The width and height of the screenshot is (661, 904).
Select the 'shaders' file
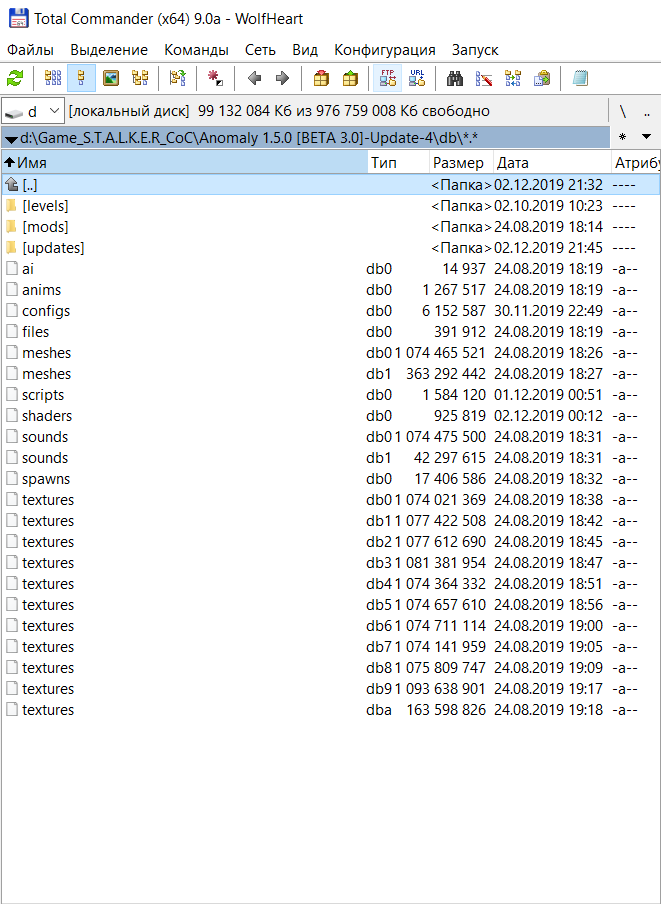point(331,416)
